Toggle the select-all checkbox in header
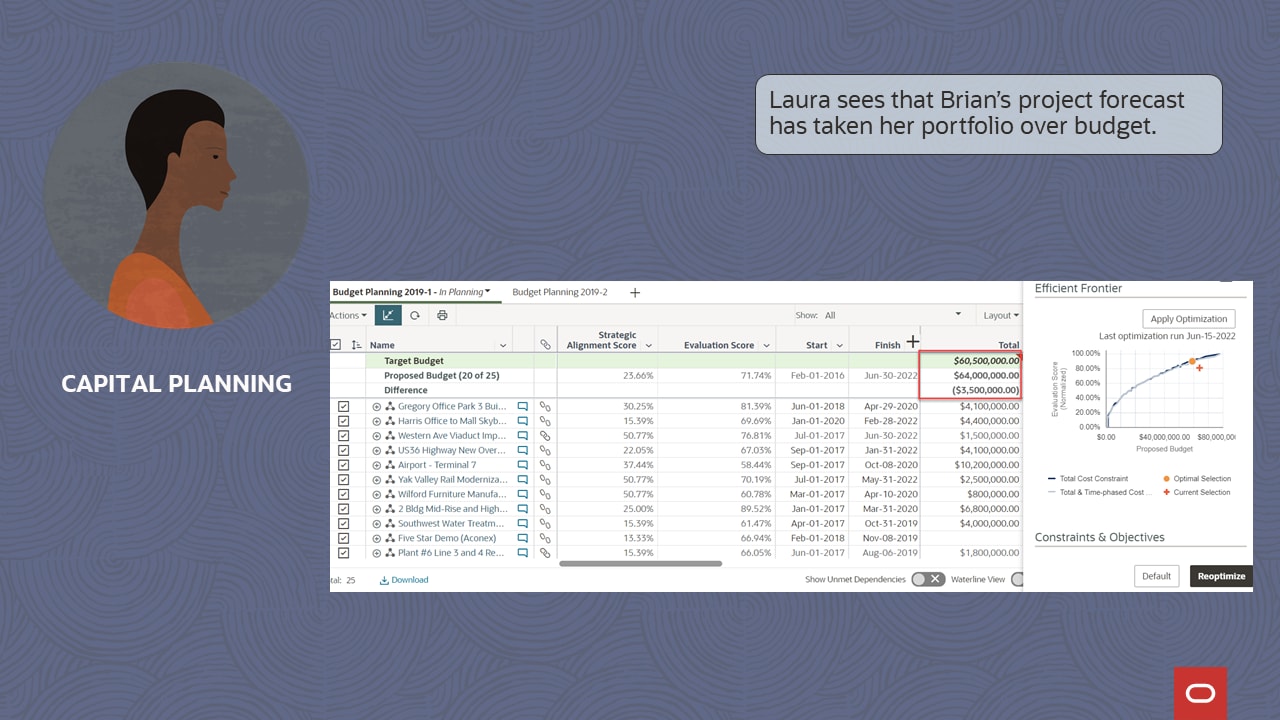Screen dimensions: 1280x720 [x=335, y=345]
